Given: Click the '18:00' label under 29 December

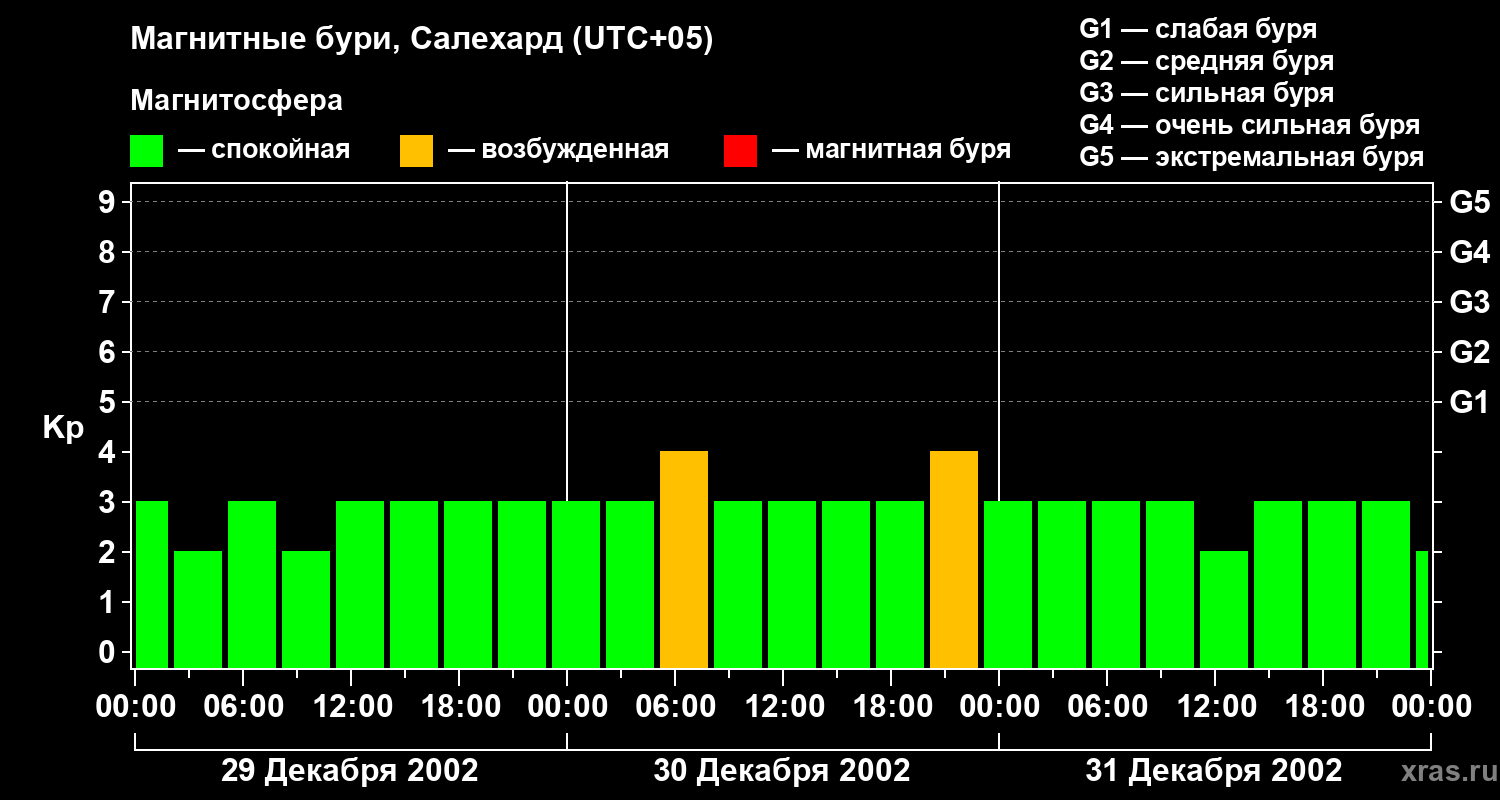Looking at the screenshot, I should tap(459, 706).
